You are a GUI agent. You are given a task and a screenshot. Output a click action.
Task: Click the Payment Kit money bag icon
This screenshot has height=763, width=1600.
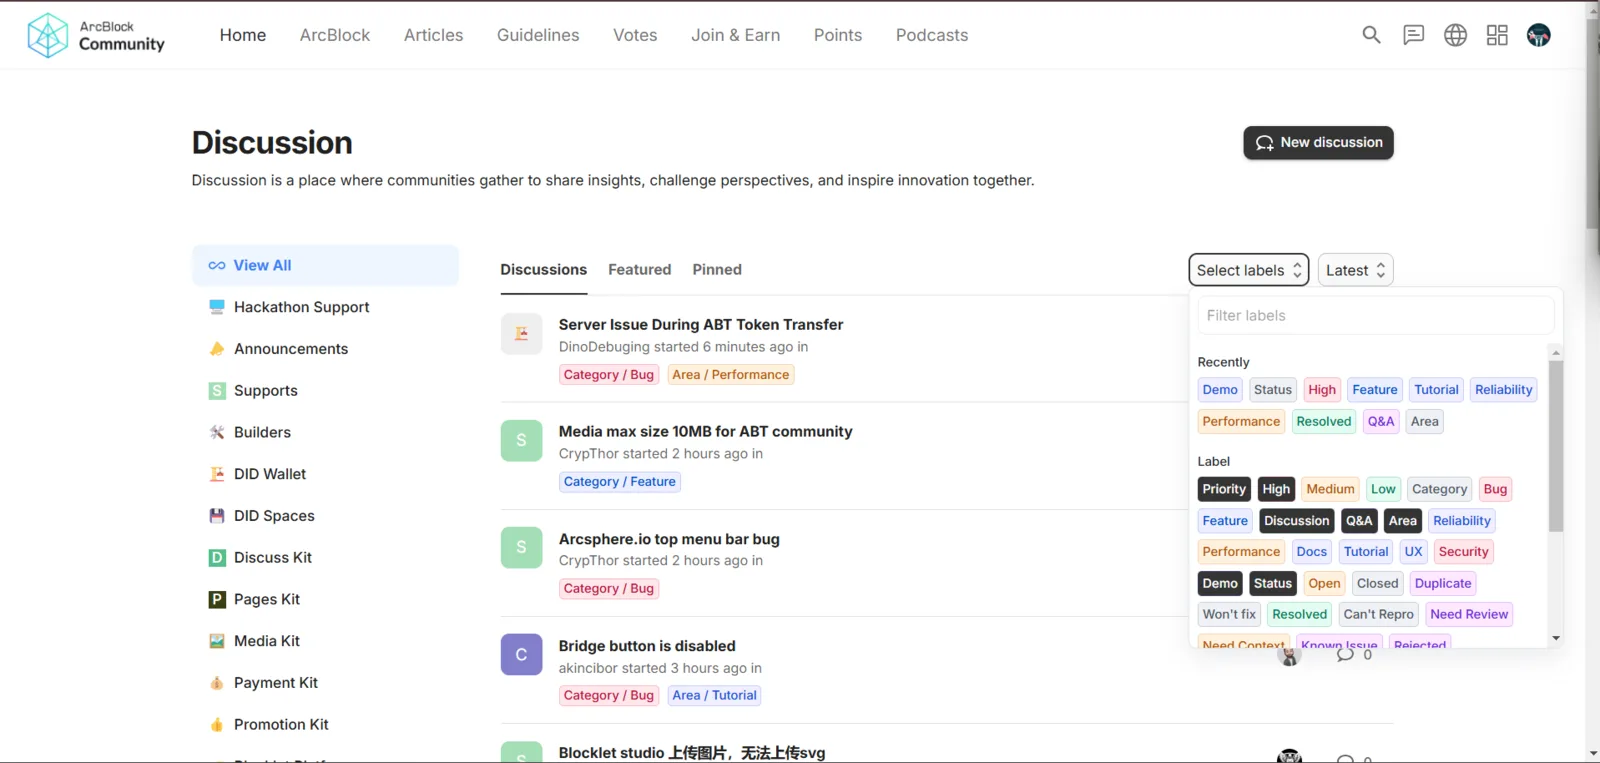click(x=217, y=683)
